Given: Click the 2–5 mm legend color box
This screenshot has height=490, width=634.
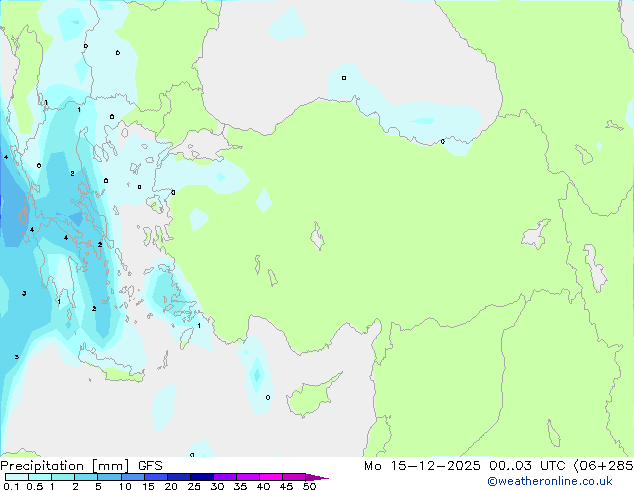Looking at the screenshot, I should click(86, 477).
